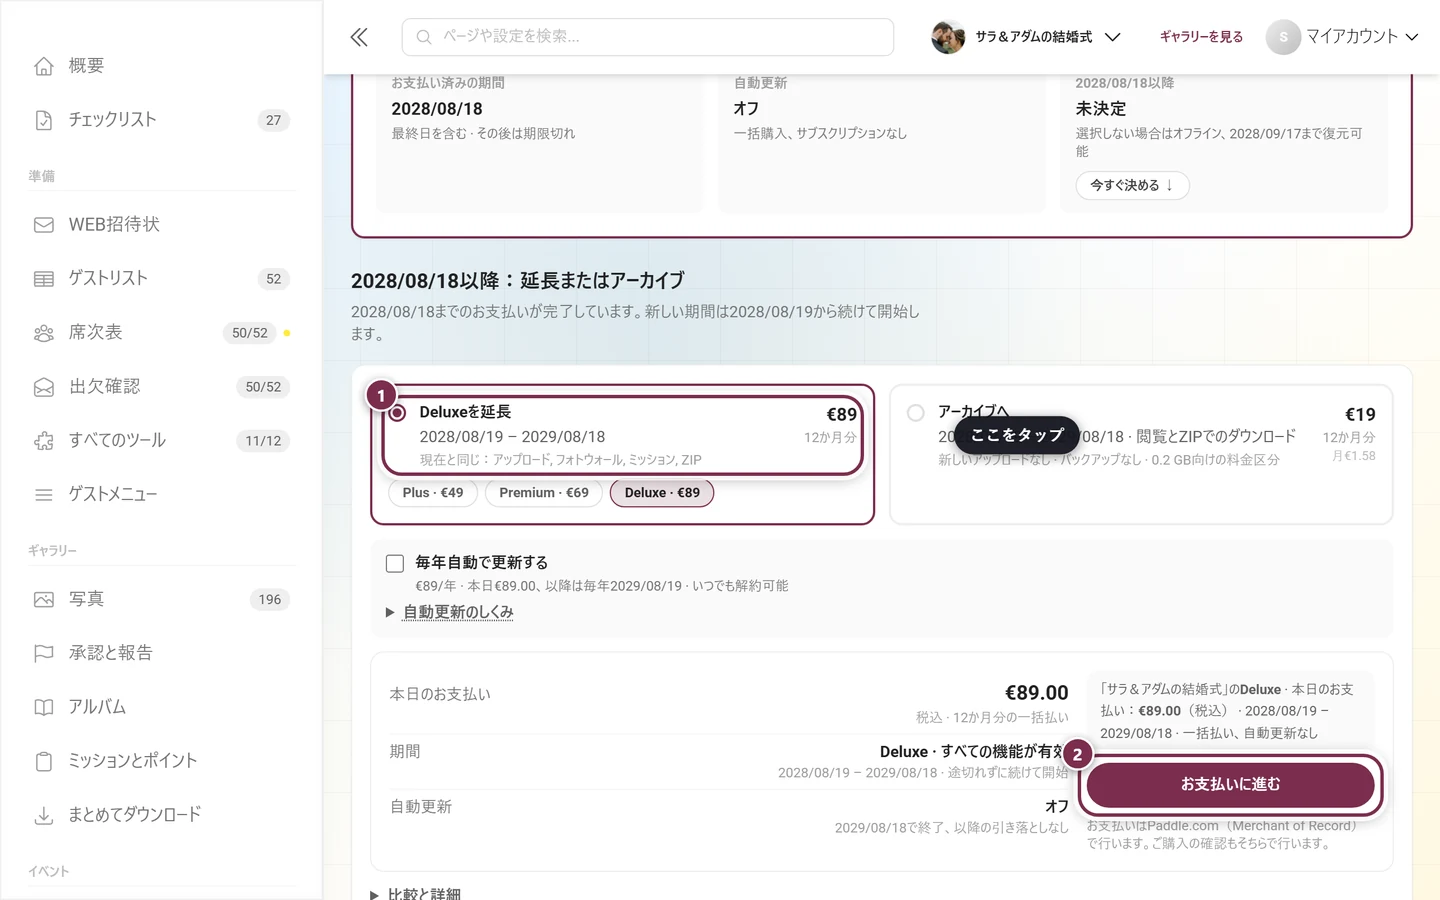The image size is (1440, 900).
Task: Open the サラ&アダムの結婚式 event dropdown
Action: point(1026,37)
